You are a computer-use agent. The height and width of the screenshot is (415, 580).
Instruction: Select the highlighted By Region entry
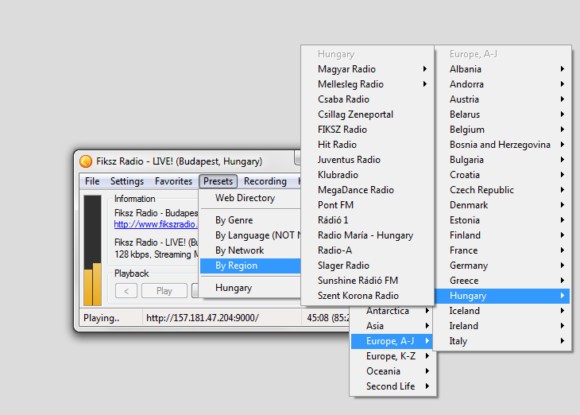(x=250, y=266)
